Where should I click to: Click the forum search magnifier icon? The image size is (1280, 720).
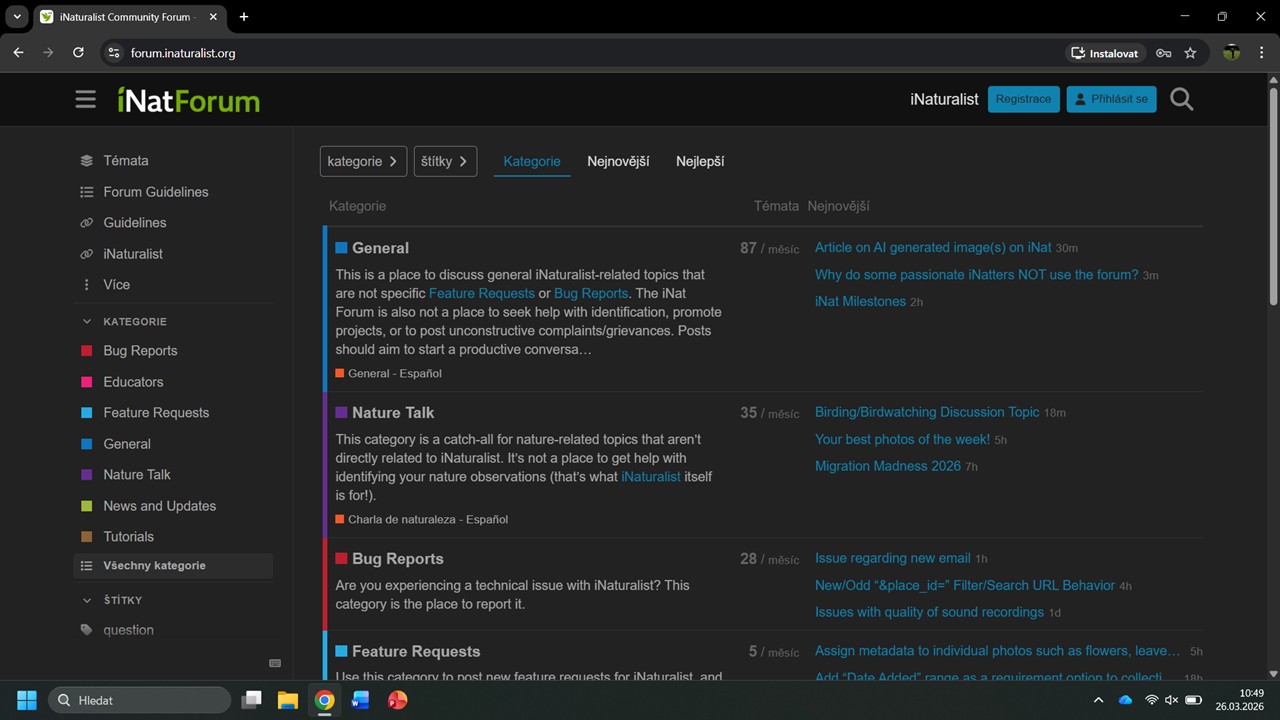tap(1181, 99)
